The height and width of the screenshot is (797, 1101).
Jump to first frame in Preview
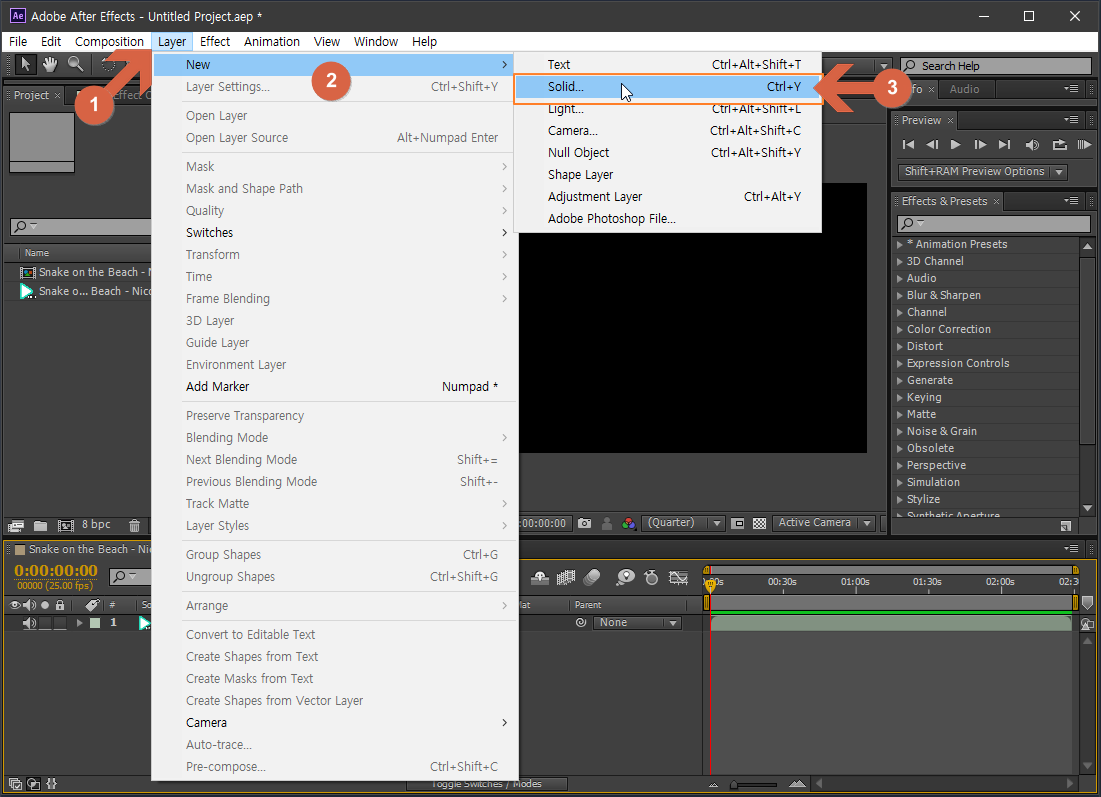point(908,145)
